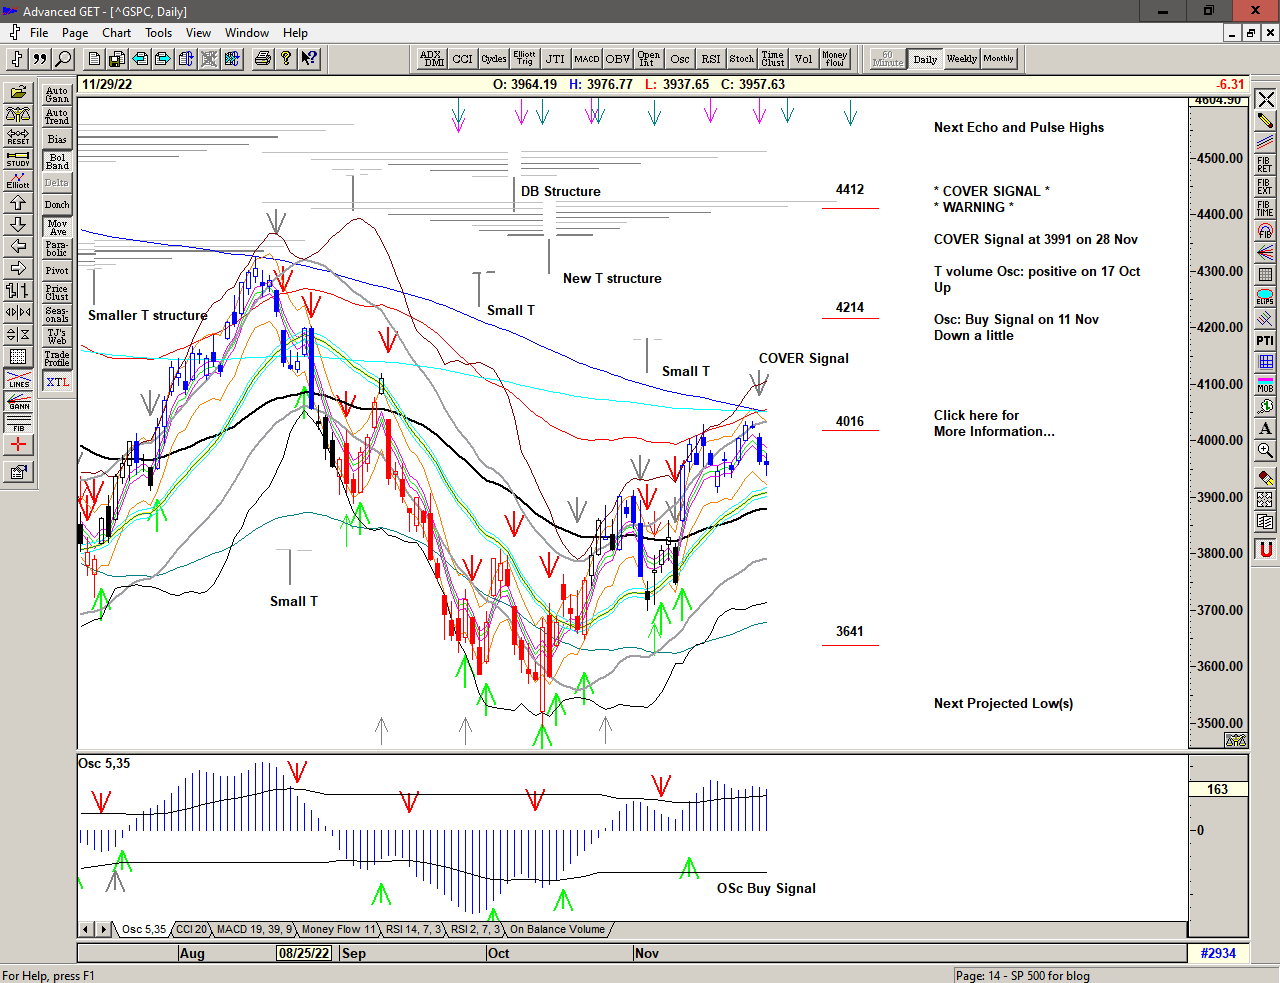Viewport: 1280px width, 983px height.
Task: Switch to the On Balance Volume tab
Action: click(557, 930)
